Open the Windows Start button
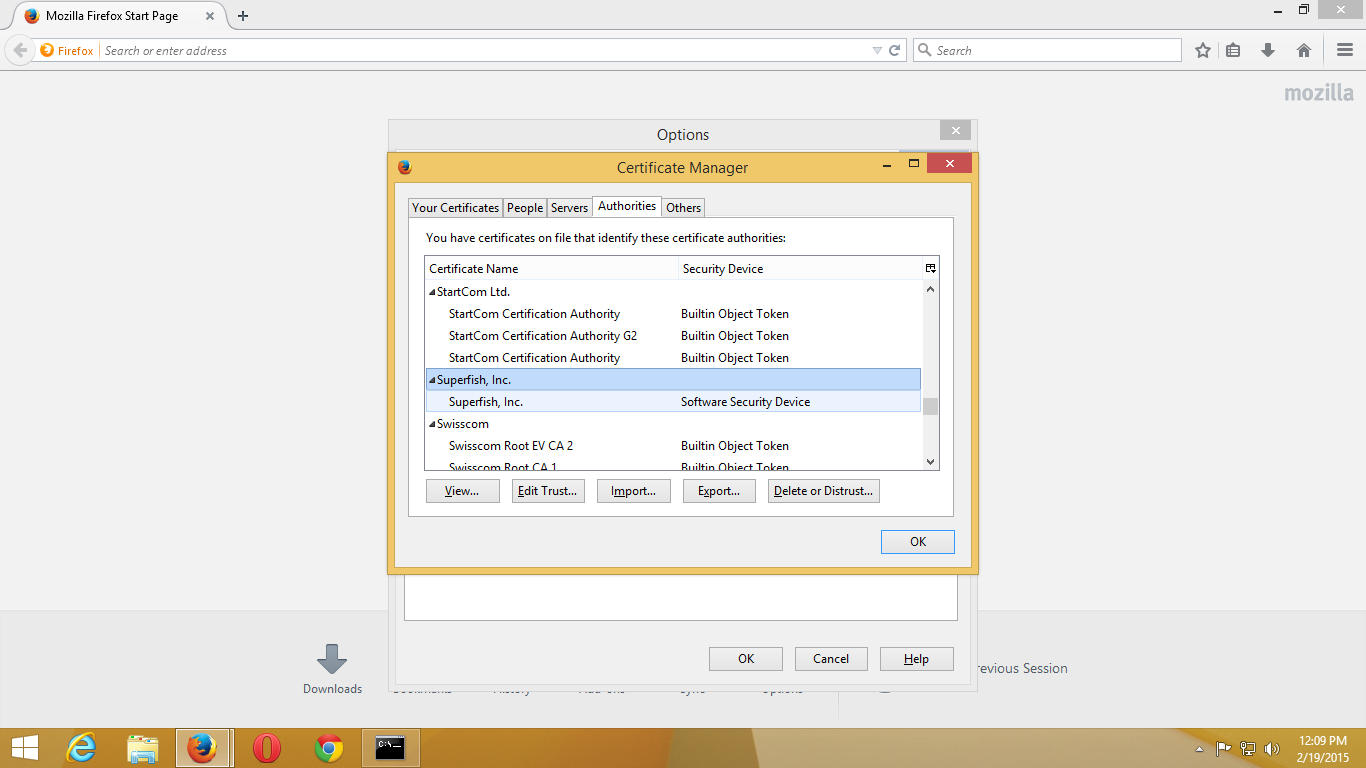Image resolution: width=1366 pixels, height=768 pixels. click(24, 748)
